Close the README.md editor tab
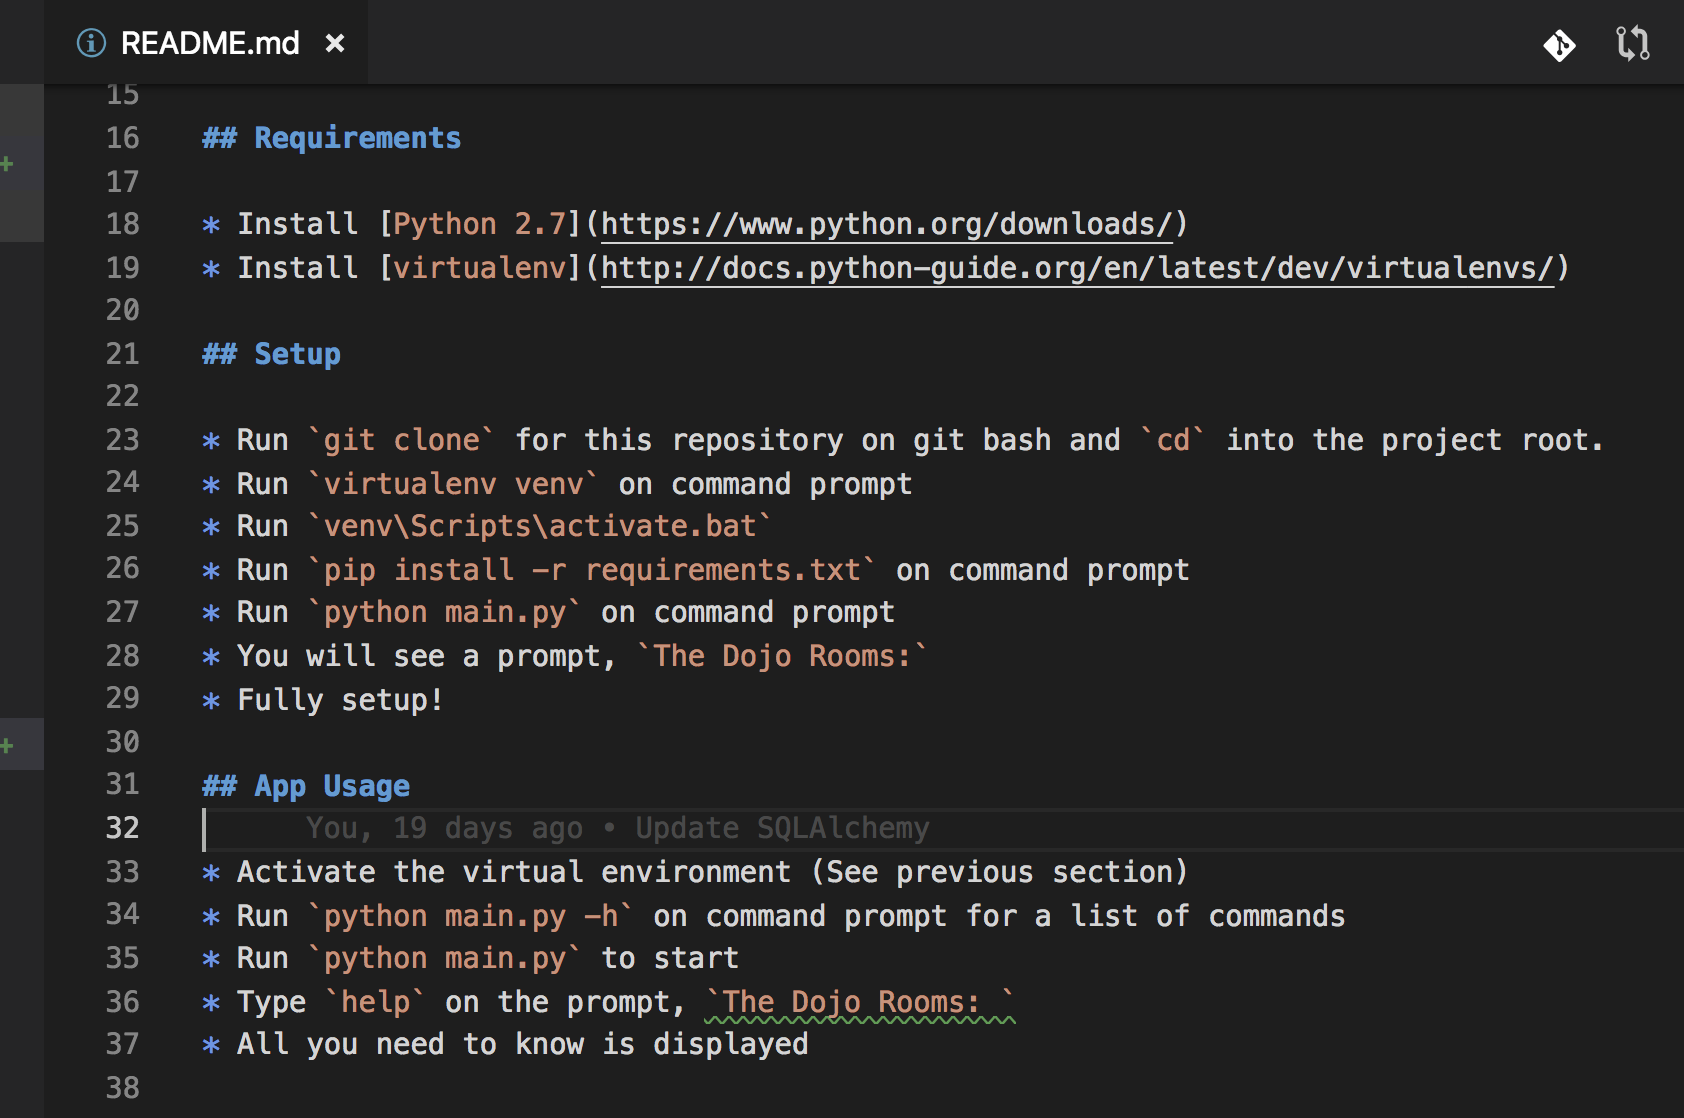 tap(335, 42)
